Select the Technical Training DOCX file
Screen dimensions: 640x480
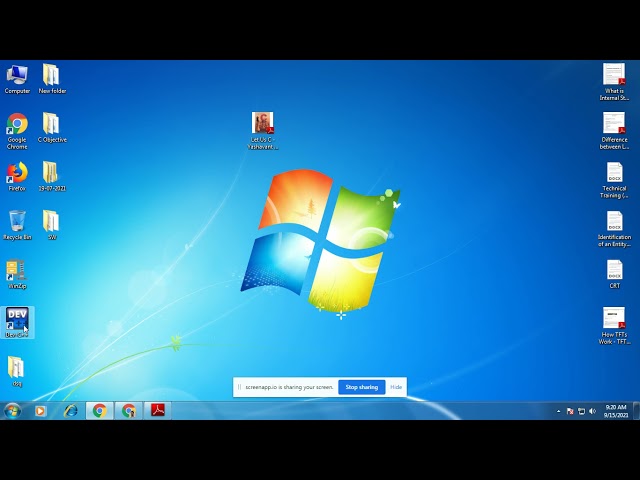614,180
